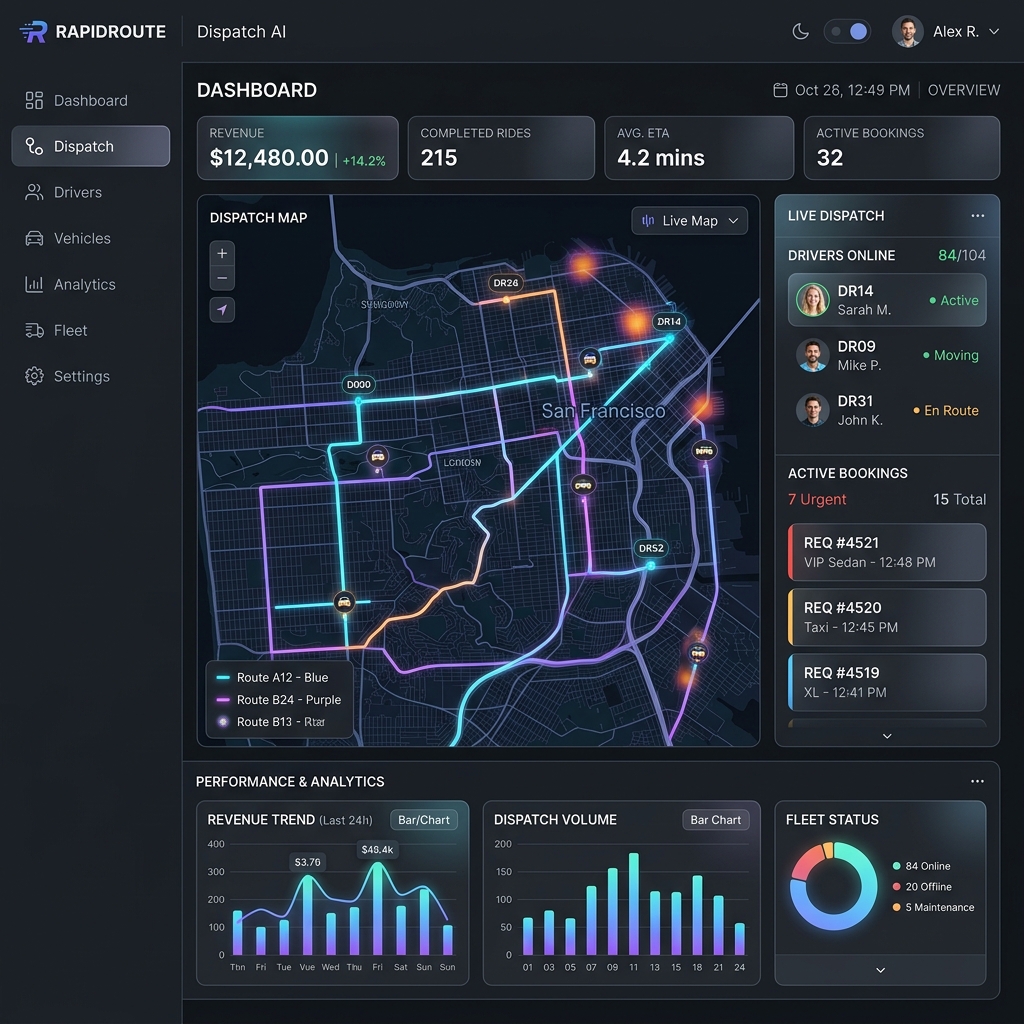Viewport: 1024px width, 1024px height.
Task: Open Alex R. profile avatar
Action: (908, 31)
